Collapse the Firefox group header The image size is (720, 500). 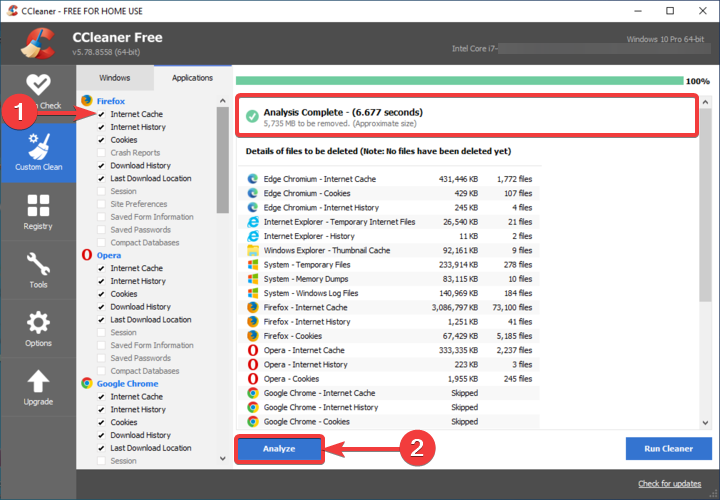pos(111,101)
